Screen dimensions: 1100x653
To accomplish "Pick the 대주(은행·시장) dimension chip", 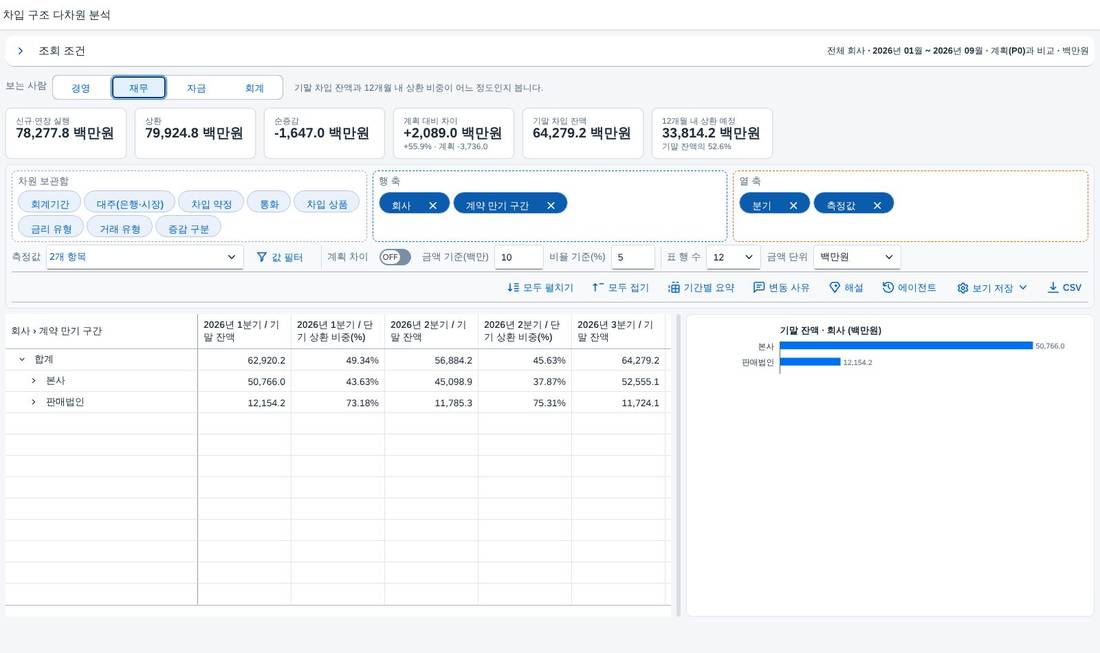I will 130,204.
